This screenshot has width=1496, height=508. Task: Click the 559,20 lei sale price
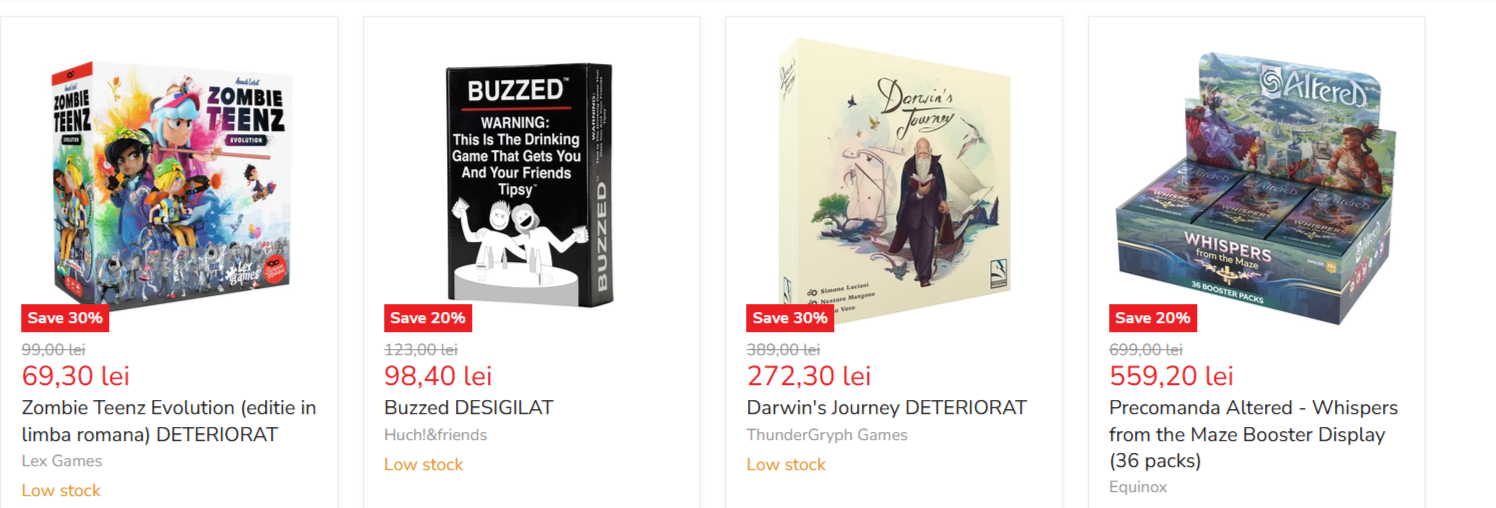(1171, 376)
